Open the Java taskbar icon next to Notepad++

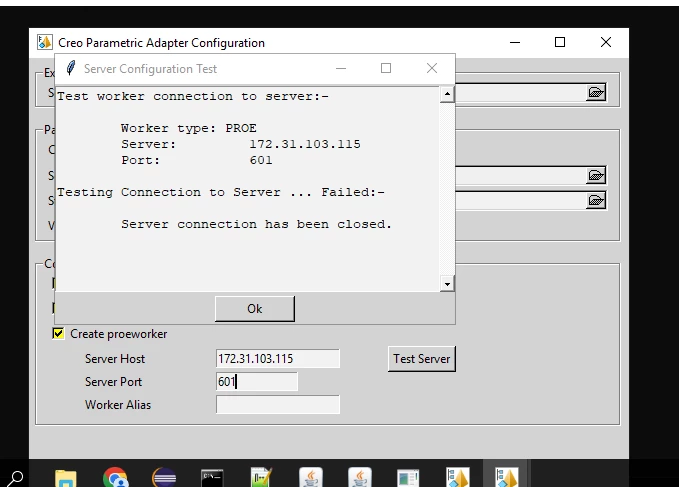click(x=311, y=477)
